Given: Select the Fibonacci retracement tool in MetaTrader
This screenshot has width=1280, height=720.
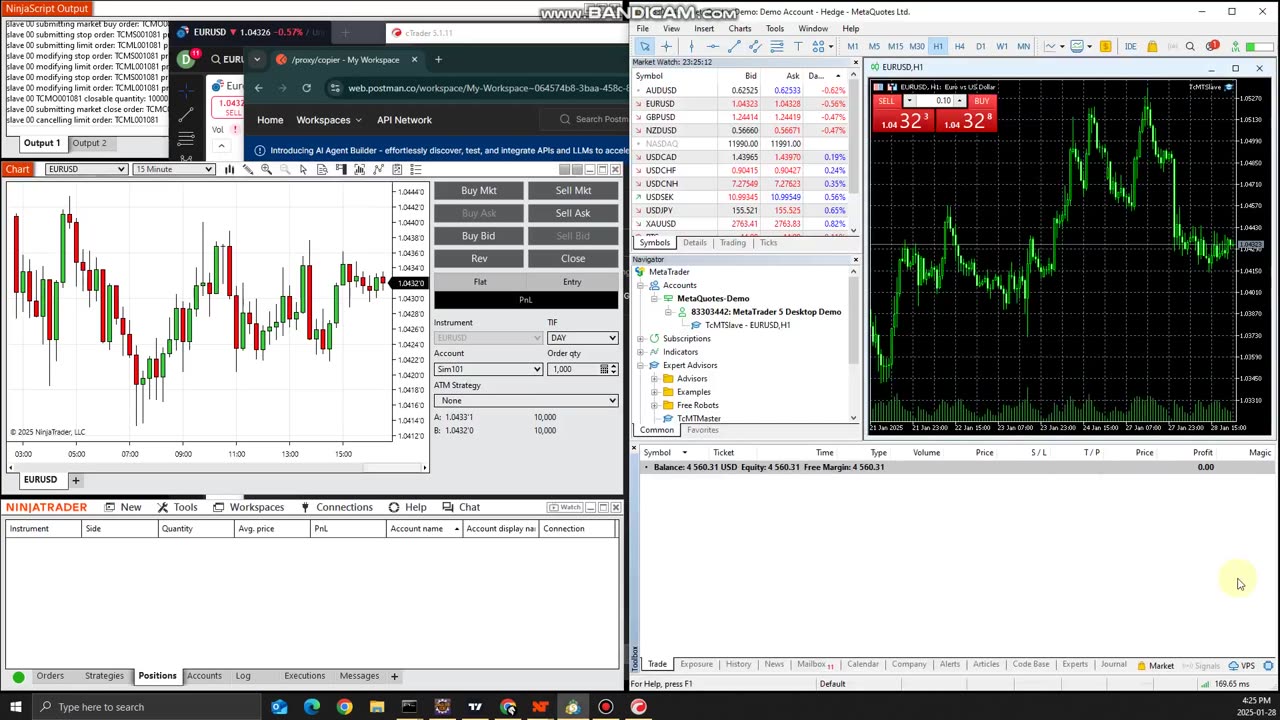Looking at the screenshot, I should [777, 46].
